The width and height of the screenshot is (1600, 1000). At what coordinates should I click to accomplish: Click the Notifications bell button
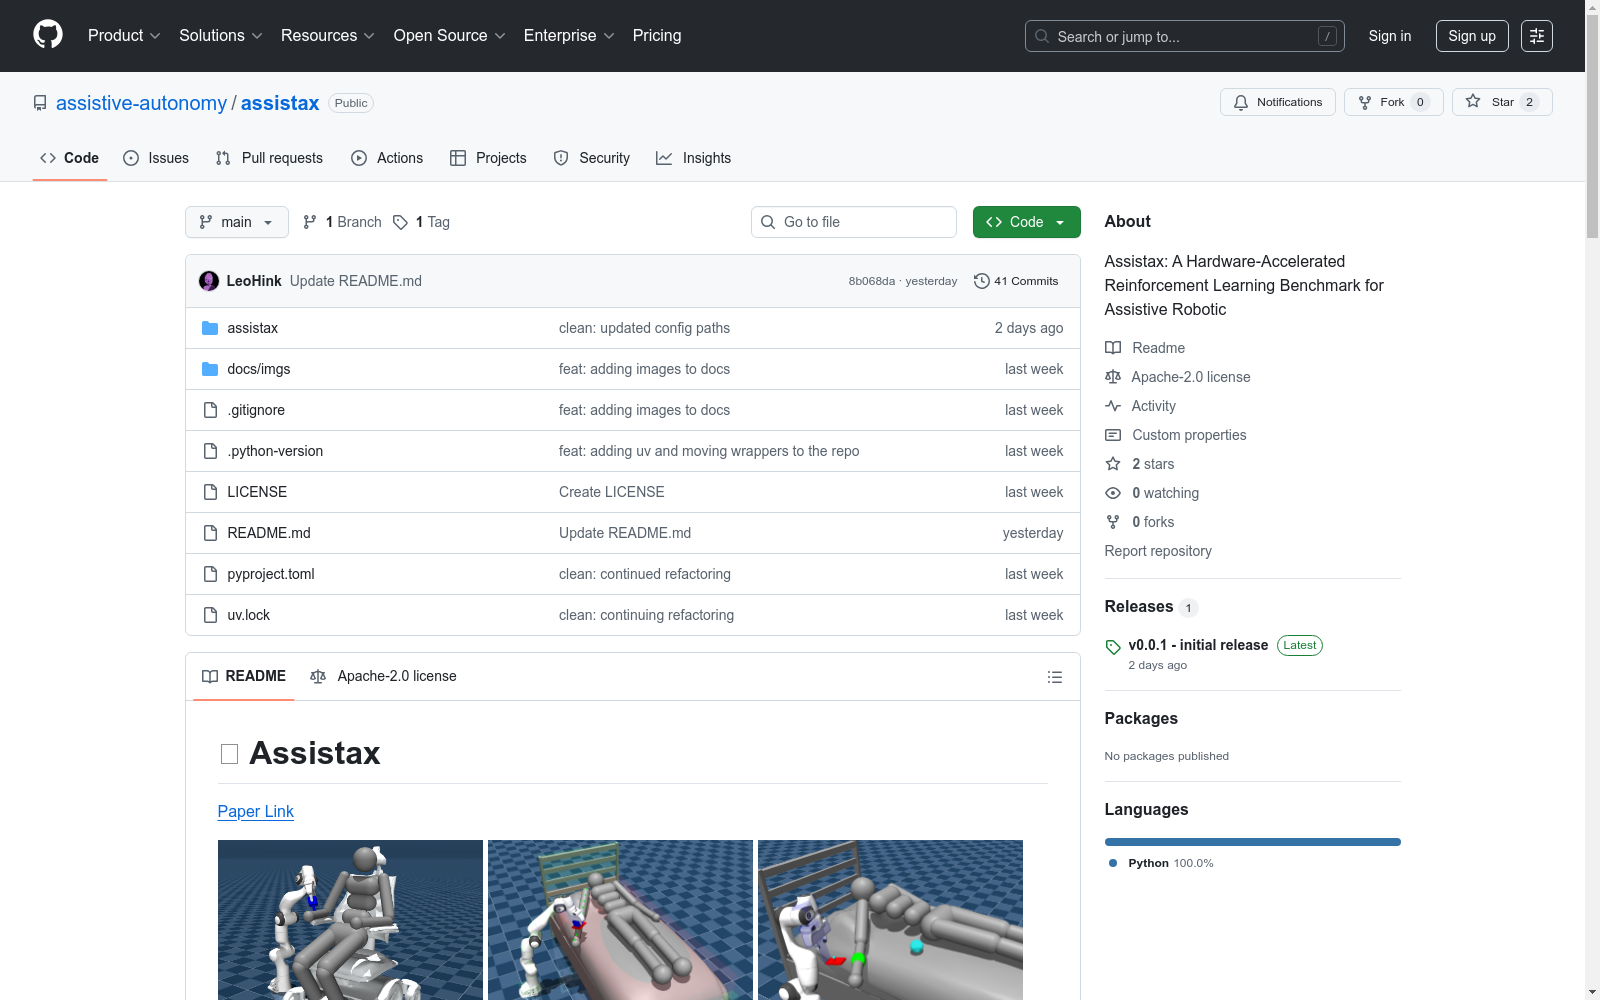click(x=1277, y=102)
